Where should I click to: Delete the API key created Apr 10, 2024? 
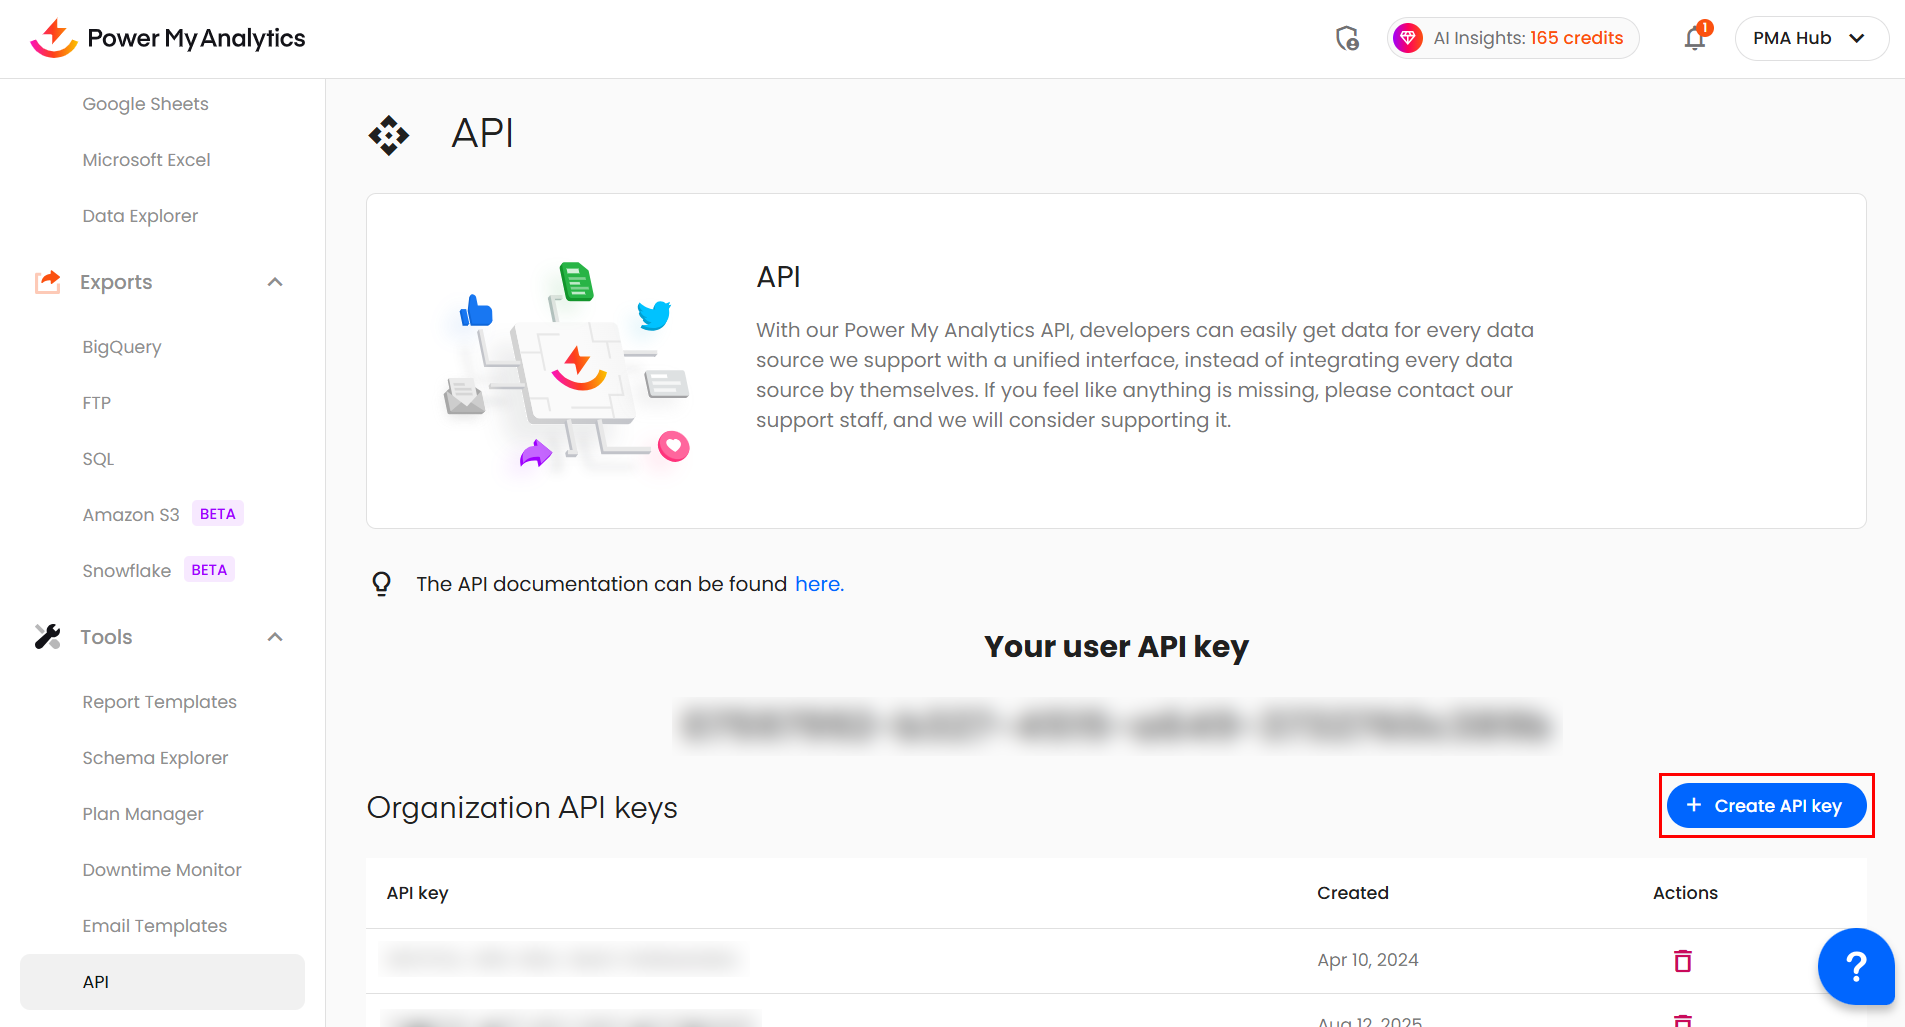tap(1683, 960)
